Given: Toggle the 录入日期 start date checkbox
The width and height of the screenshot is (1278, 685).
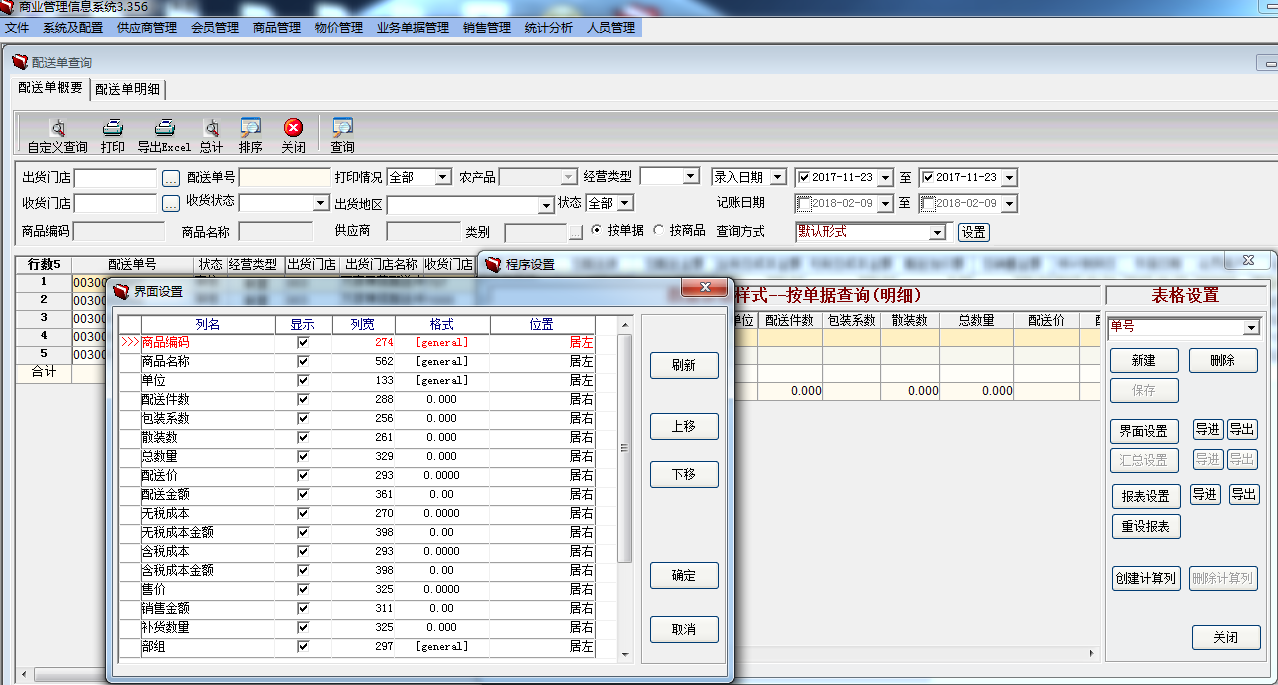Looking at the screenshot, I should tap(804, 178).
